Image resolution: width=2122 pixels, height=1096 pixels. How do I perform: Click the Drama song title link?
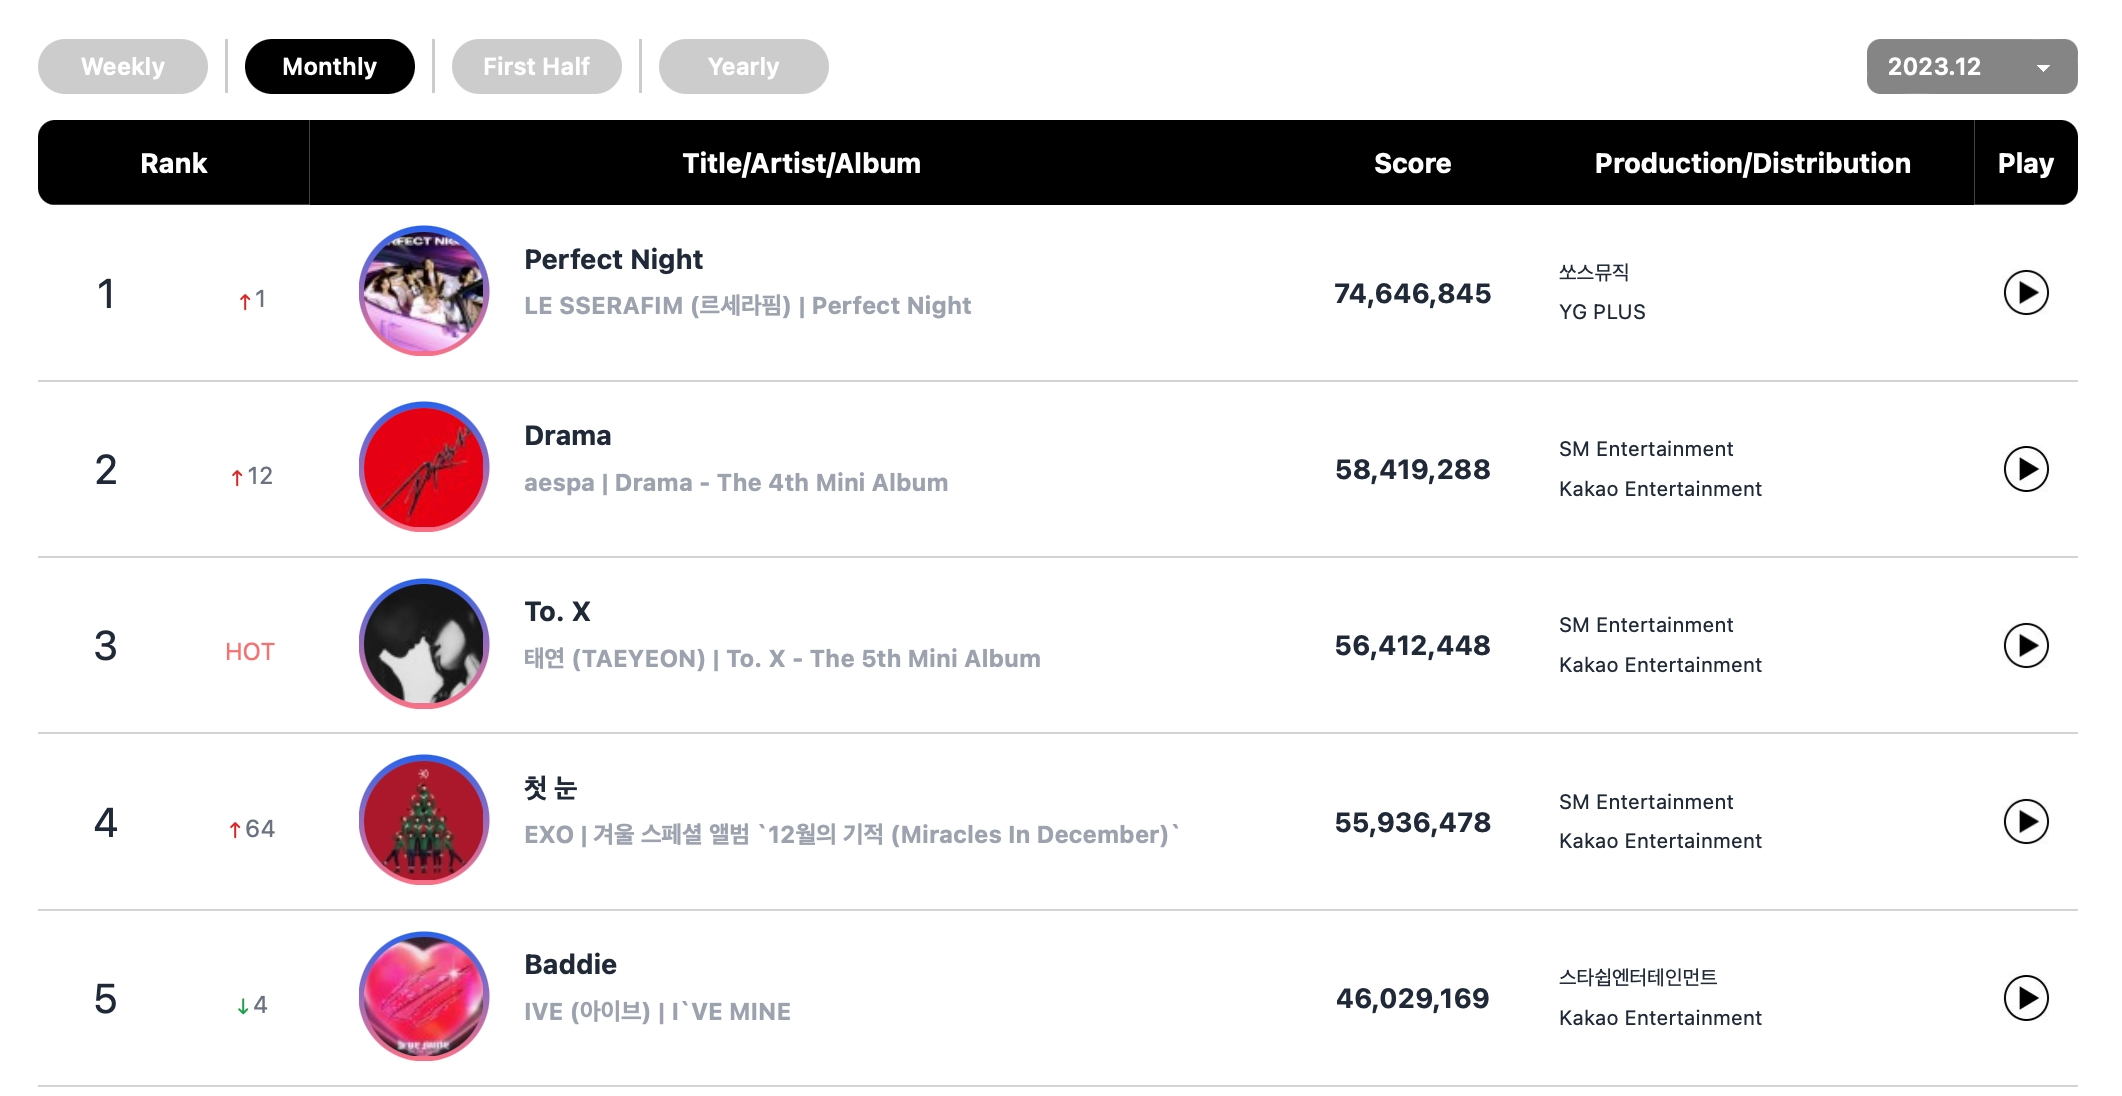coord(567,436)
